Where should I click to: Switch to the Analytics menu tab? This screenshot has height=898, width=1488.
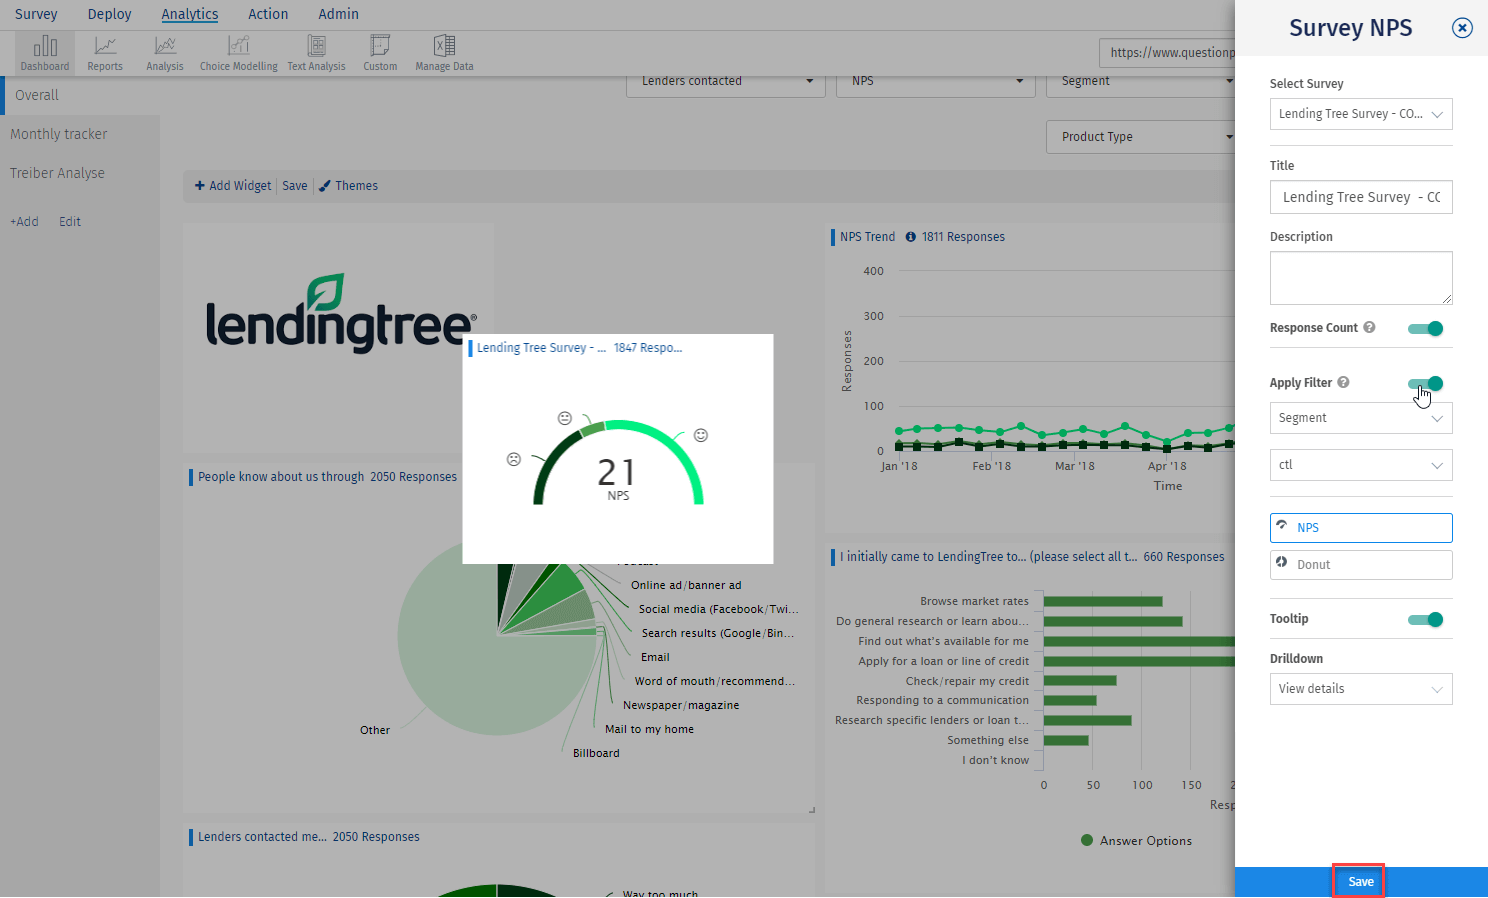(190, 14)
